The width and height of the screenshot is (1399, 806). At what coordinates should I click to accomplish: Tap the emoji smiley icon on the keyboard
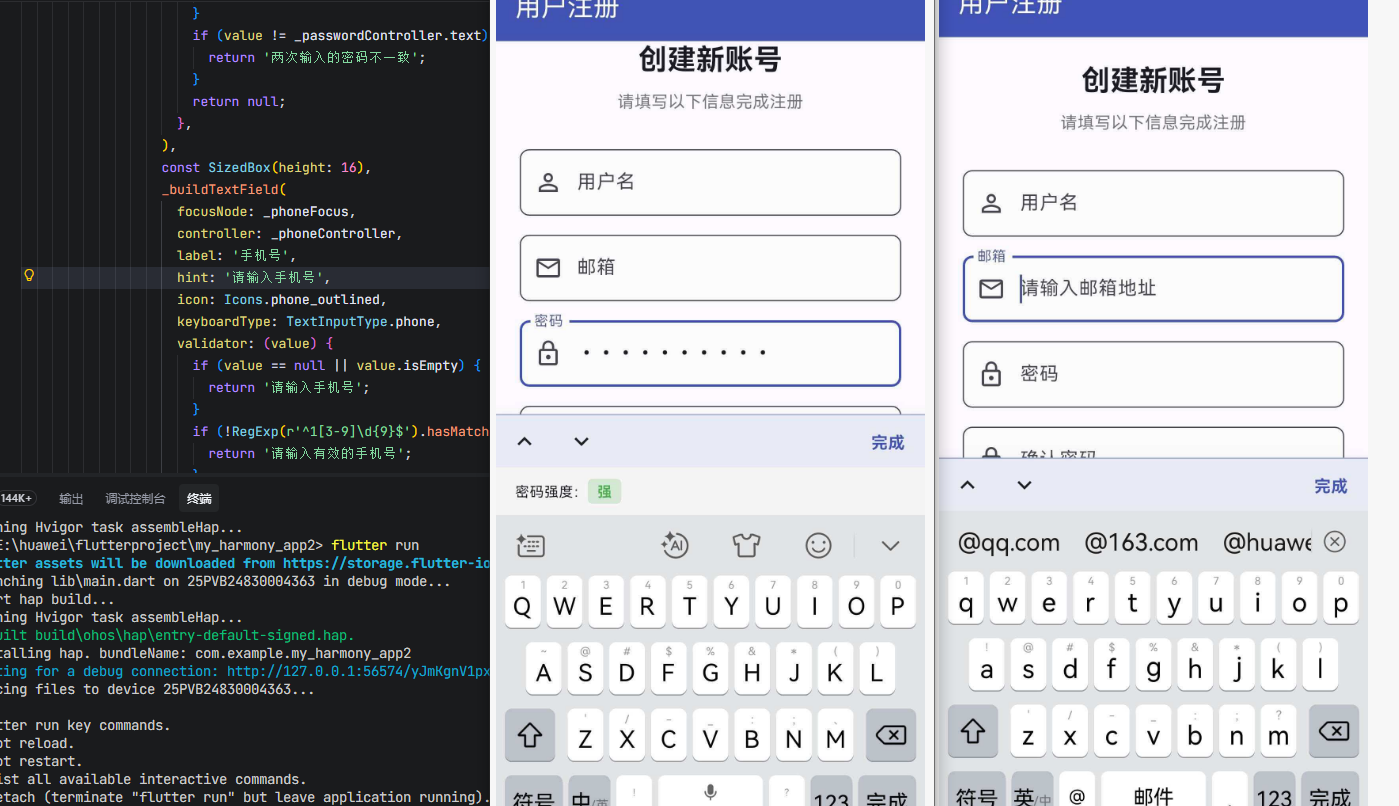[x=818, y=545]
